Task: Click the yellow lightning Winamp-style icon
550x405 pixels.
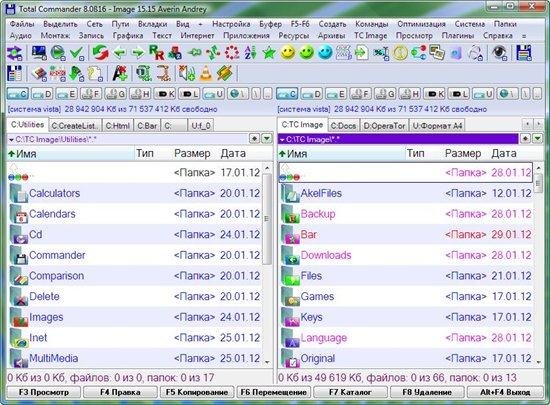Action: (224, 73)
